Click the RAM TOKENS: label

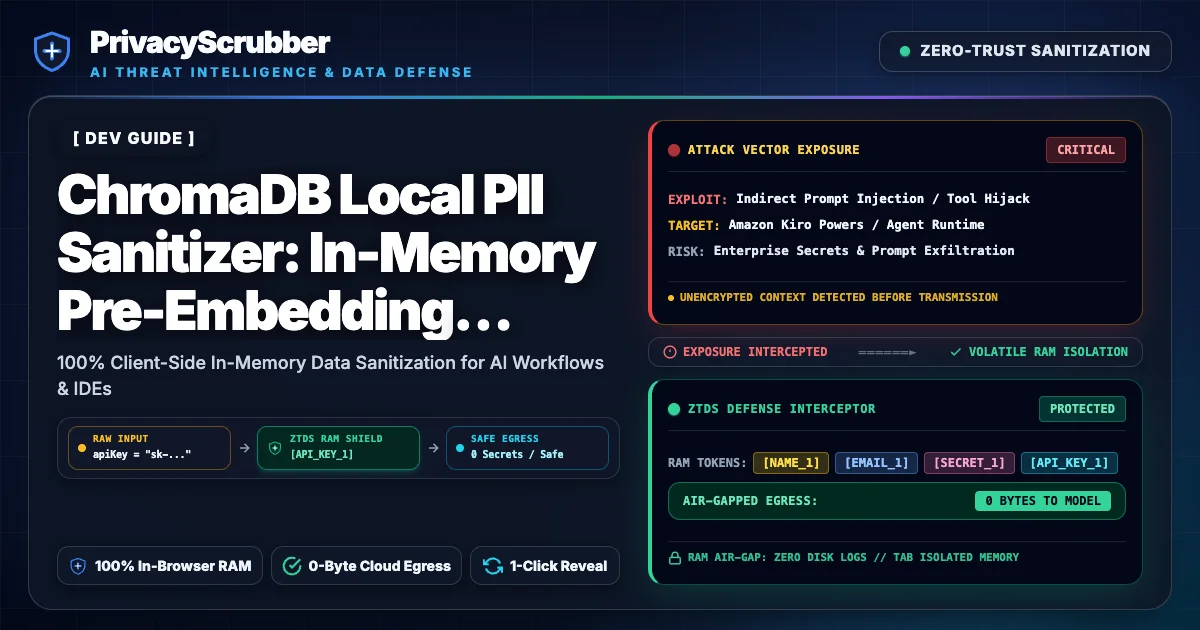706,463
